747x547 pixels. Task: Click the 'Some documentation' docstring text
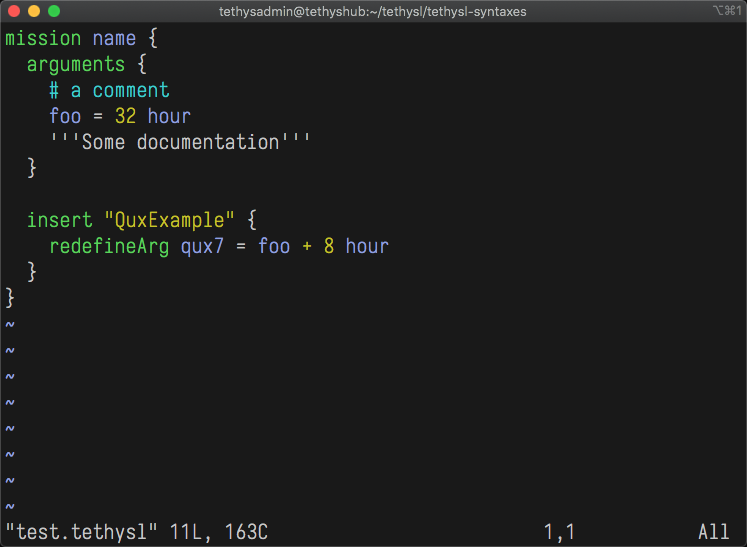coord(180,143)
